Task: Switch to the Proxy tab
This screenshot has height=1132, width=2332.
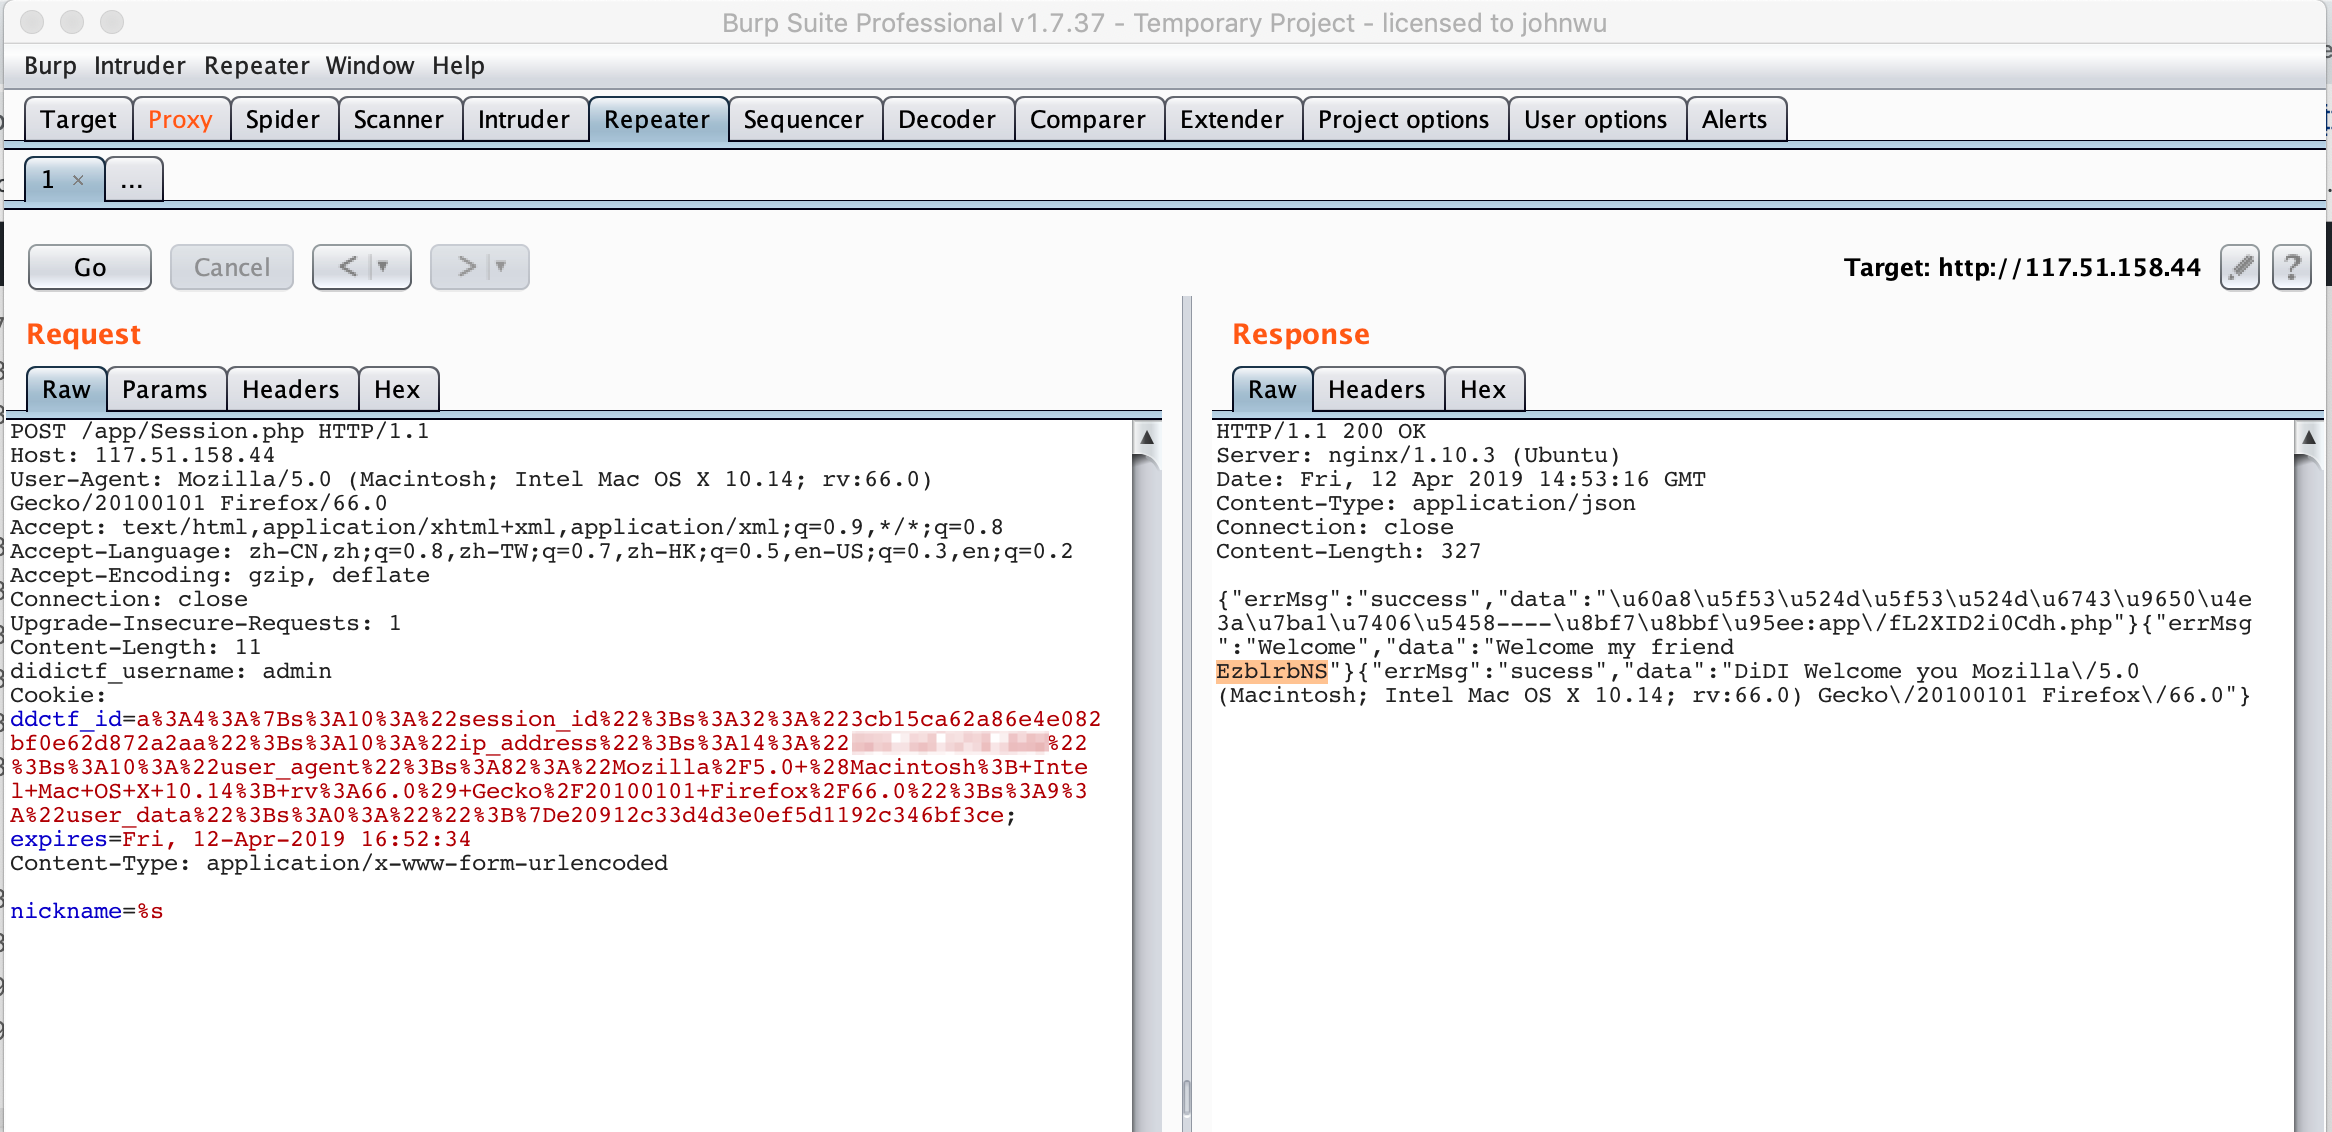Action: [180, 120]
